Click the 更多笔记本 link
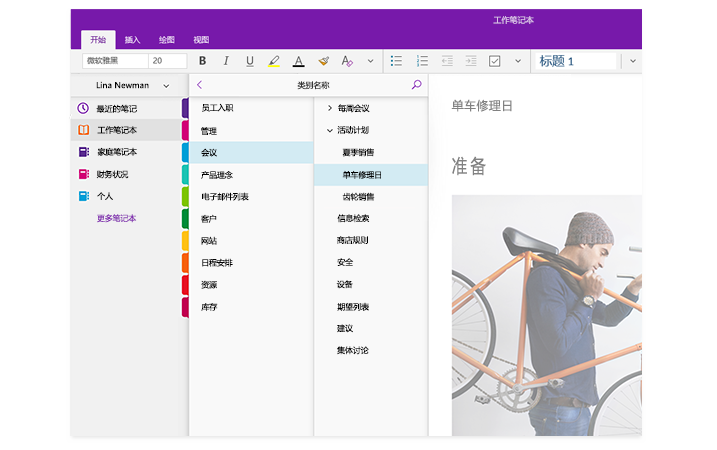The width and height of the screenshot is (717, 450). pyautogui.click(x=116, y=218)
